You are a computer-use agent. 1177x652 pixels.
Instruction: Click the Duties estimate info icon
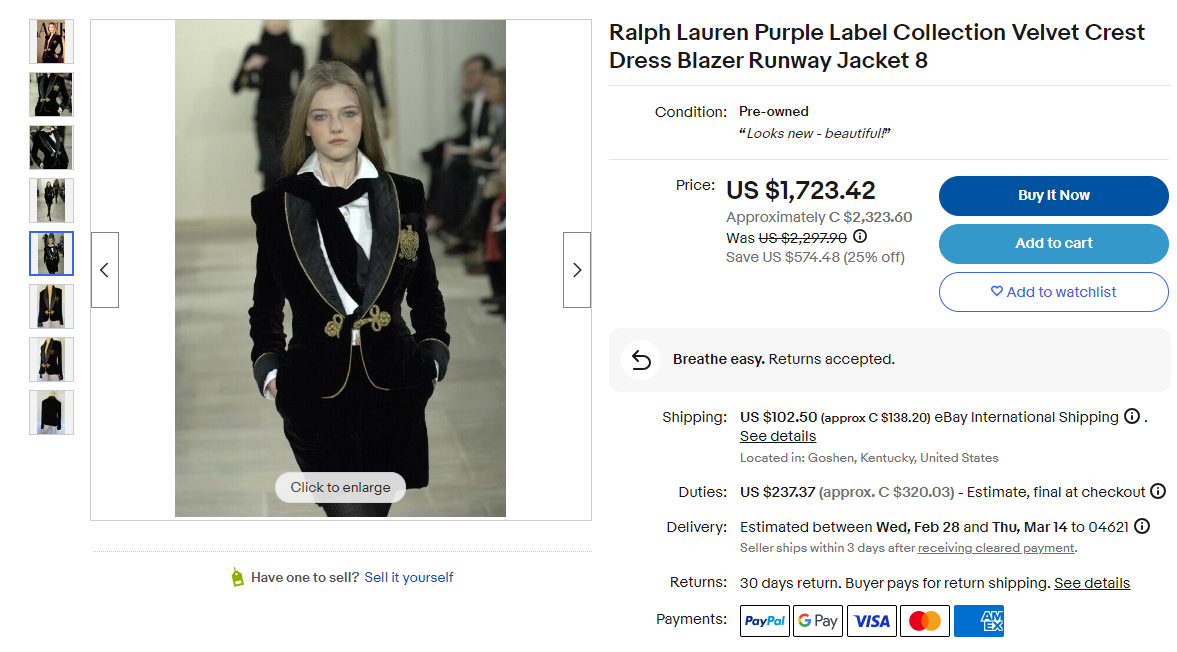(x=1158, y=491)
